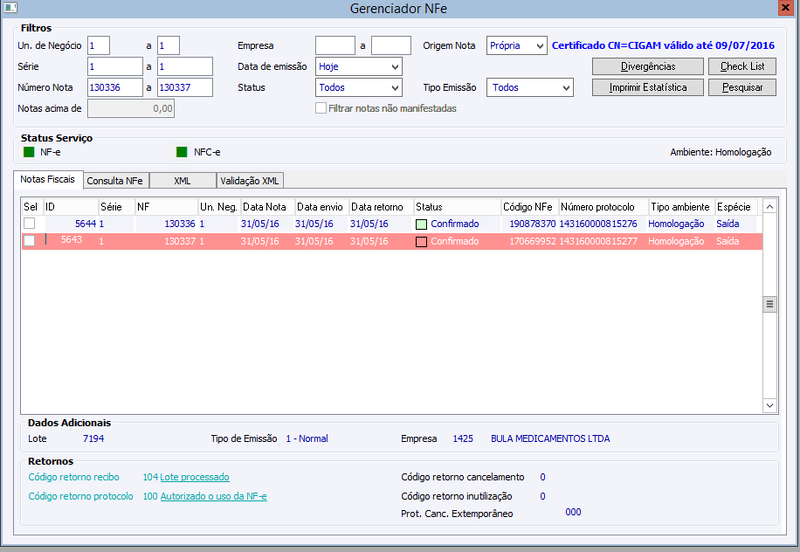Select checkbox for note ID 5644
This screenshot has width=800, height=552.
[30, 223]
